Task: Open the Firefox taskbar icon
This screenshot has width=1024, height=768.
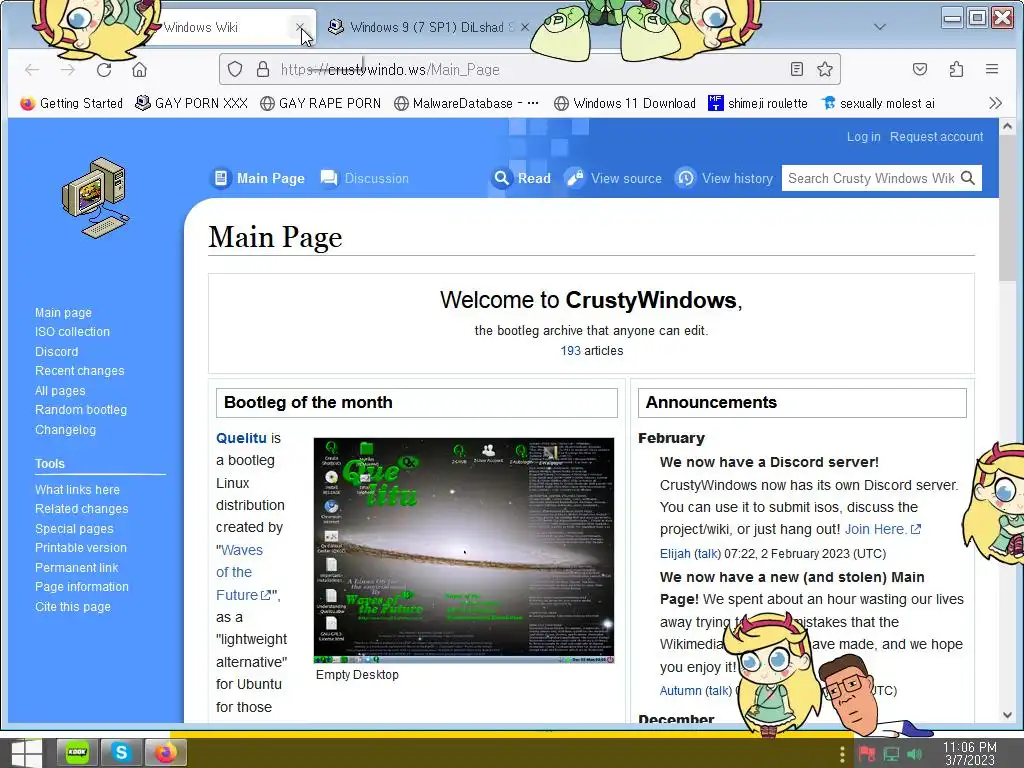Action: pyautogui.click(x=165, y=753)
